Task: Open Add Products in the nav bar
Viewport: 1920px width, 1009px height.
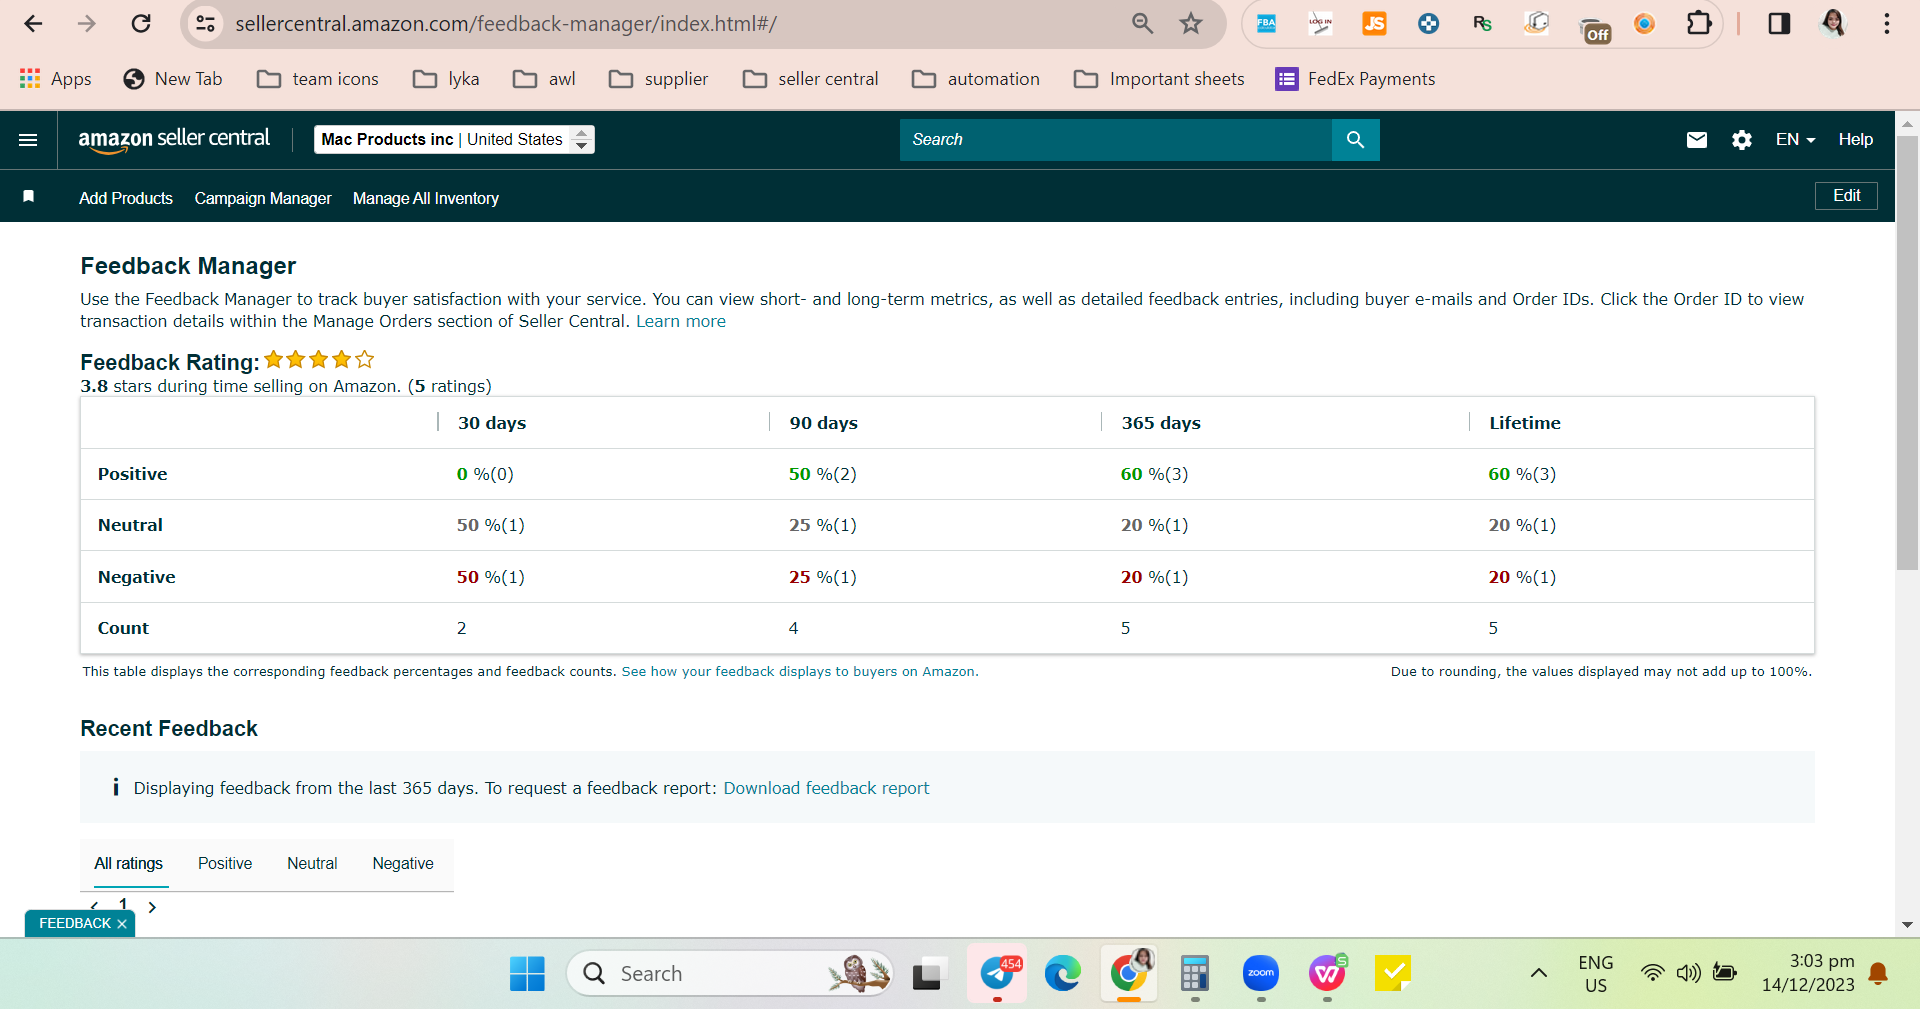Action: (126, 198)
